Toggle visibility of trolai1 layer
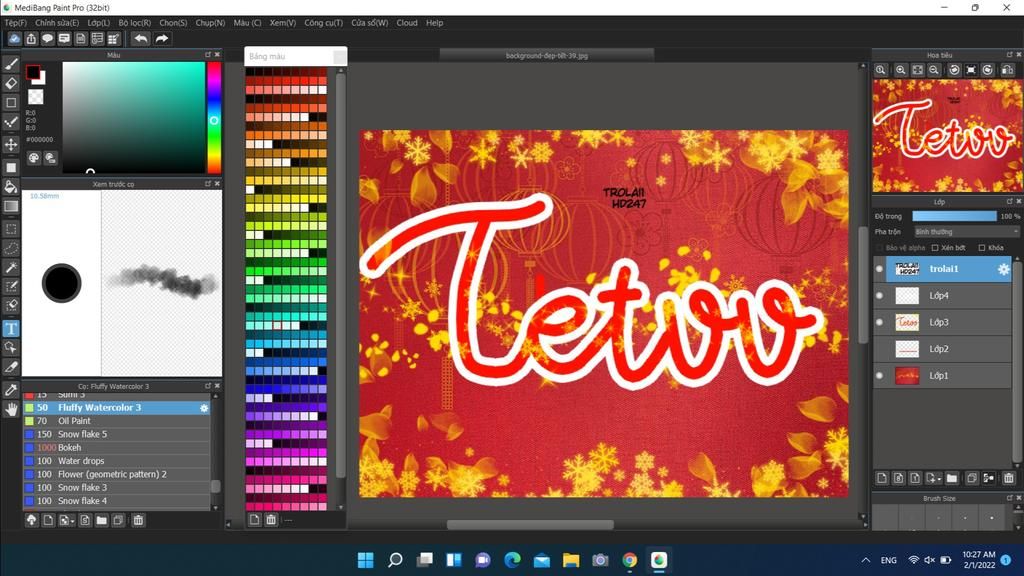1024x576 pixels. (879, 269)
